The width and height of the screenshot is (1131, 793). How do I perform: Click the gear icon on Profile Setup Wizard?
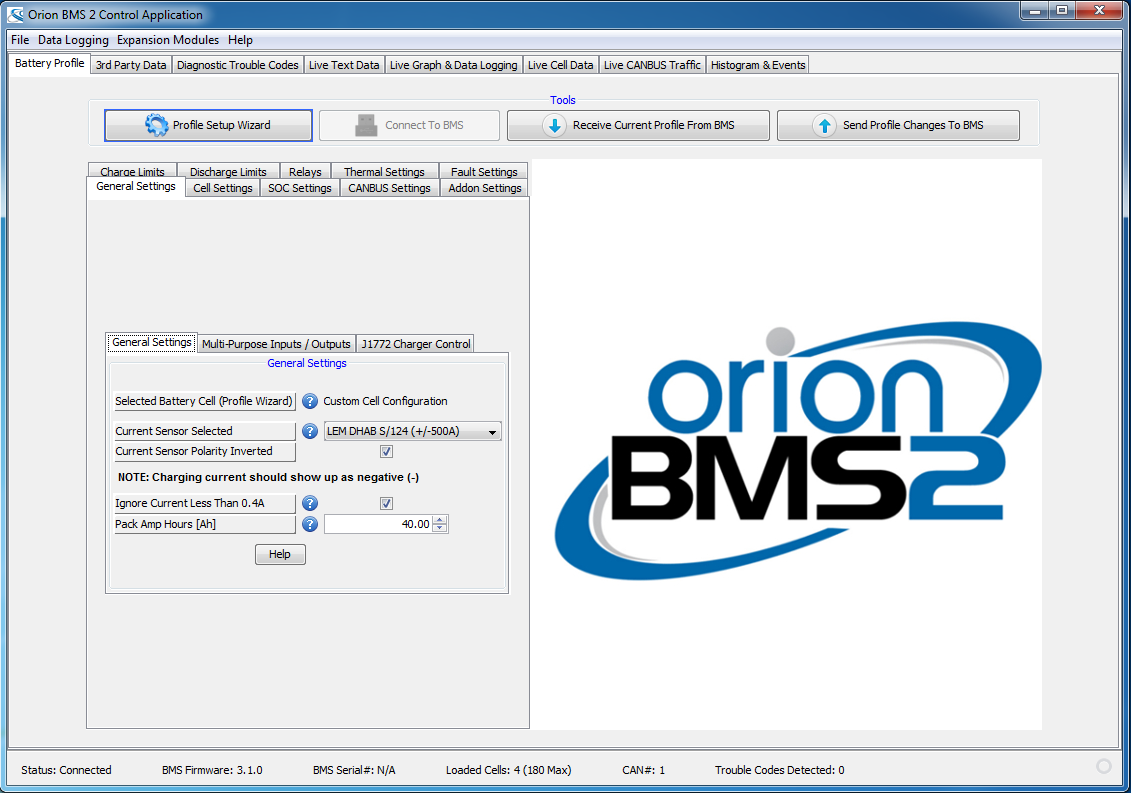coord(157,125)
